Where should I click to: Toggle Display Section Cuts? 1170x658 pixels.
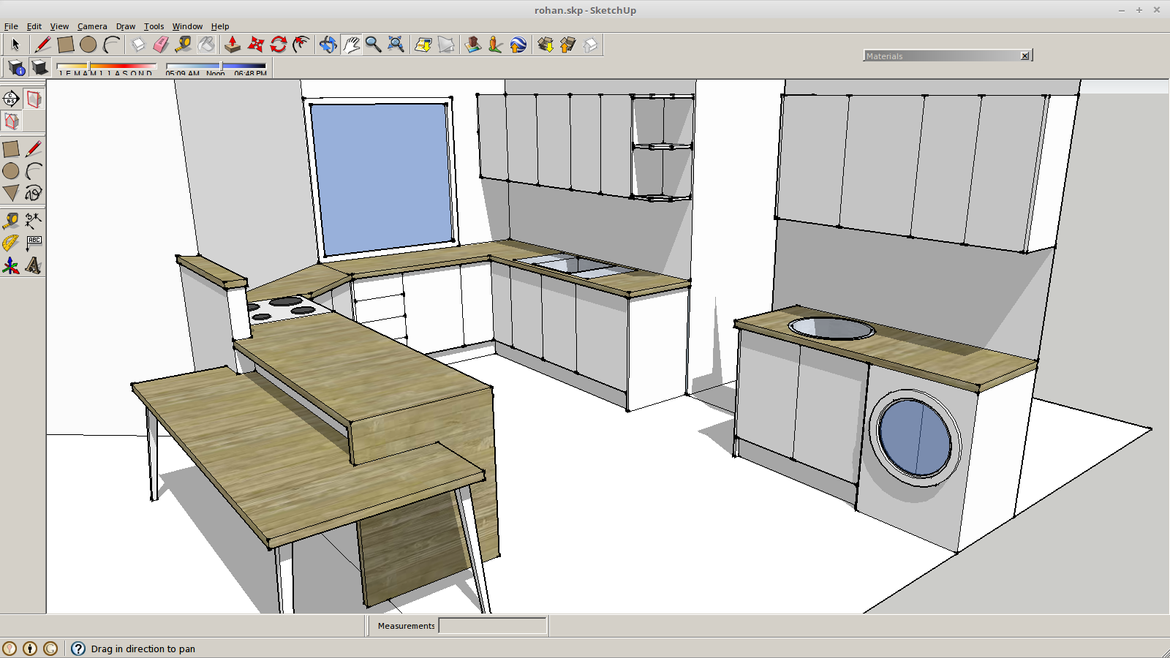click(11, 122)
